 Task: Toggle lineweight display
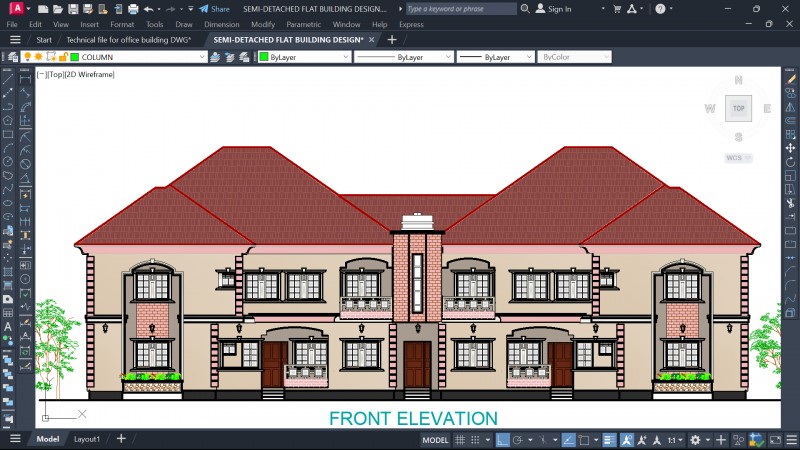click(x=609, y=440)
